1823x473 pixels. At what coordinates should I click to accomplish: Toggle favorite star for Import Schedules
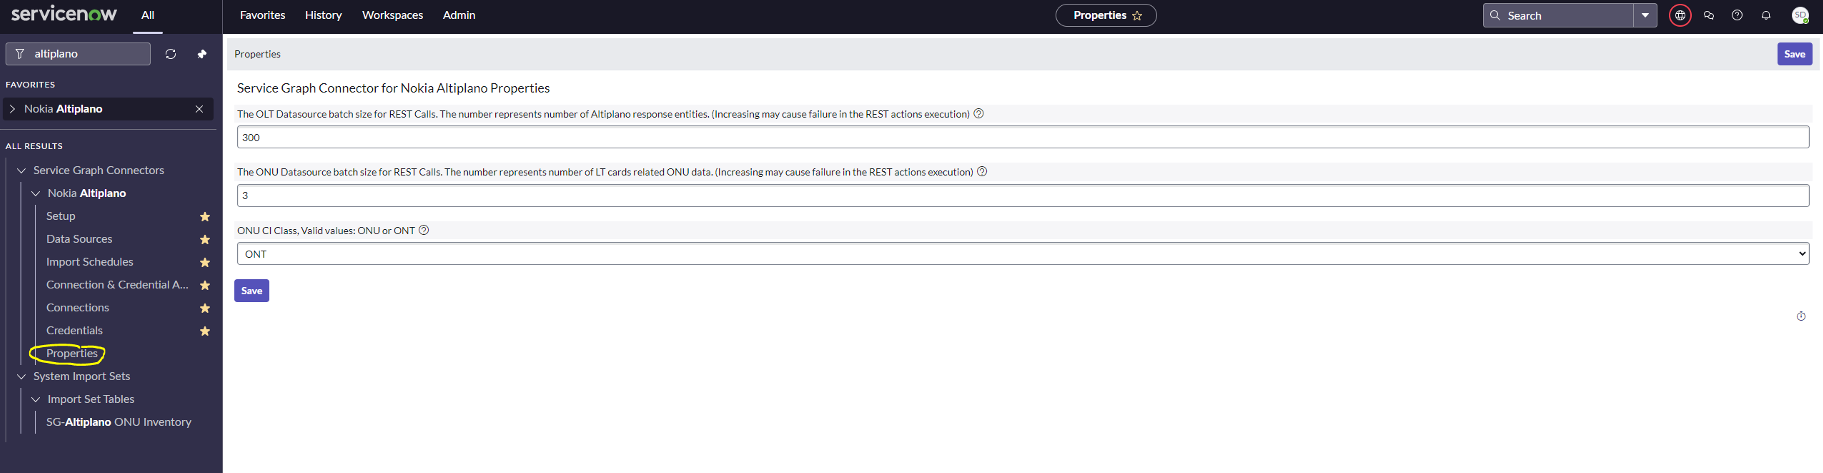pyautogui.click(x=205, y=263)
